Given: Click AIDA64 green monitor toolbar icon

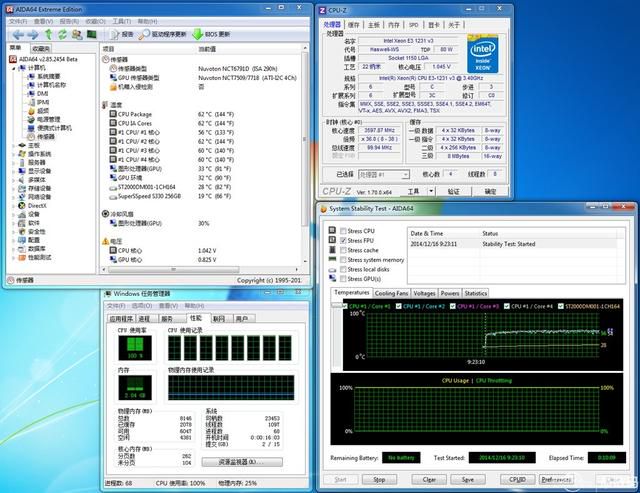Looking at the screenshot, I should 91,34.
